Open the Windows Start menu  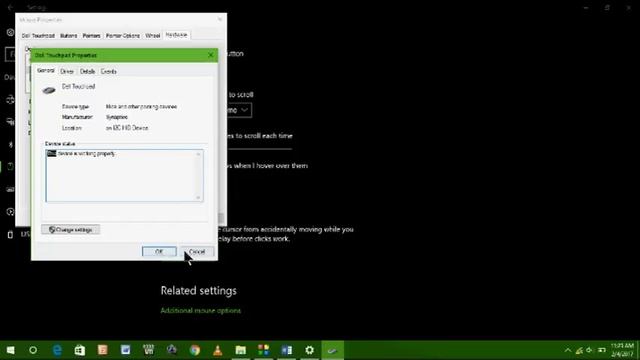tap(11, 350)
